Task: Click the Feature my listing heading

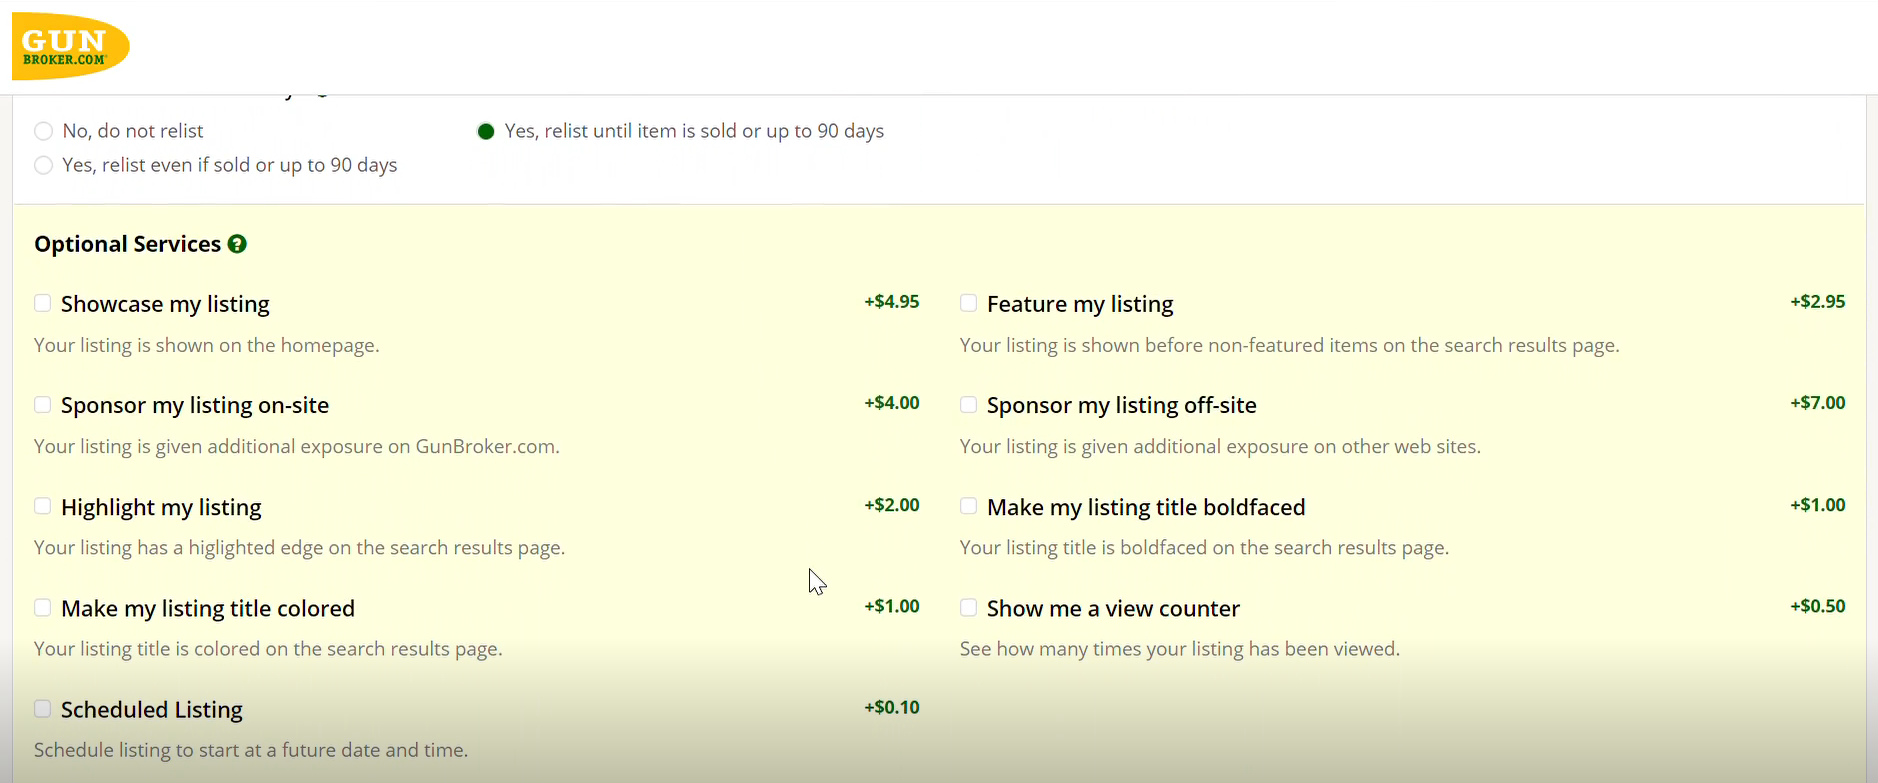Action: click(1080, 303)
